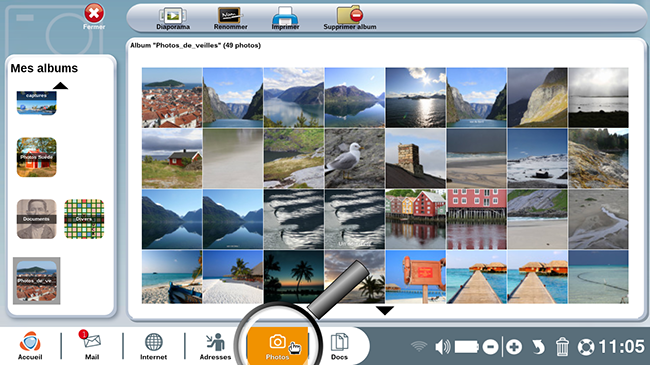Open boat on tropical beach photo
The image size is (650, 365).
(172, 277)
